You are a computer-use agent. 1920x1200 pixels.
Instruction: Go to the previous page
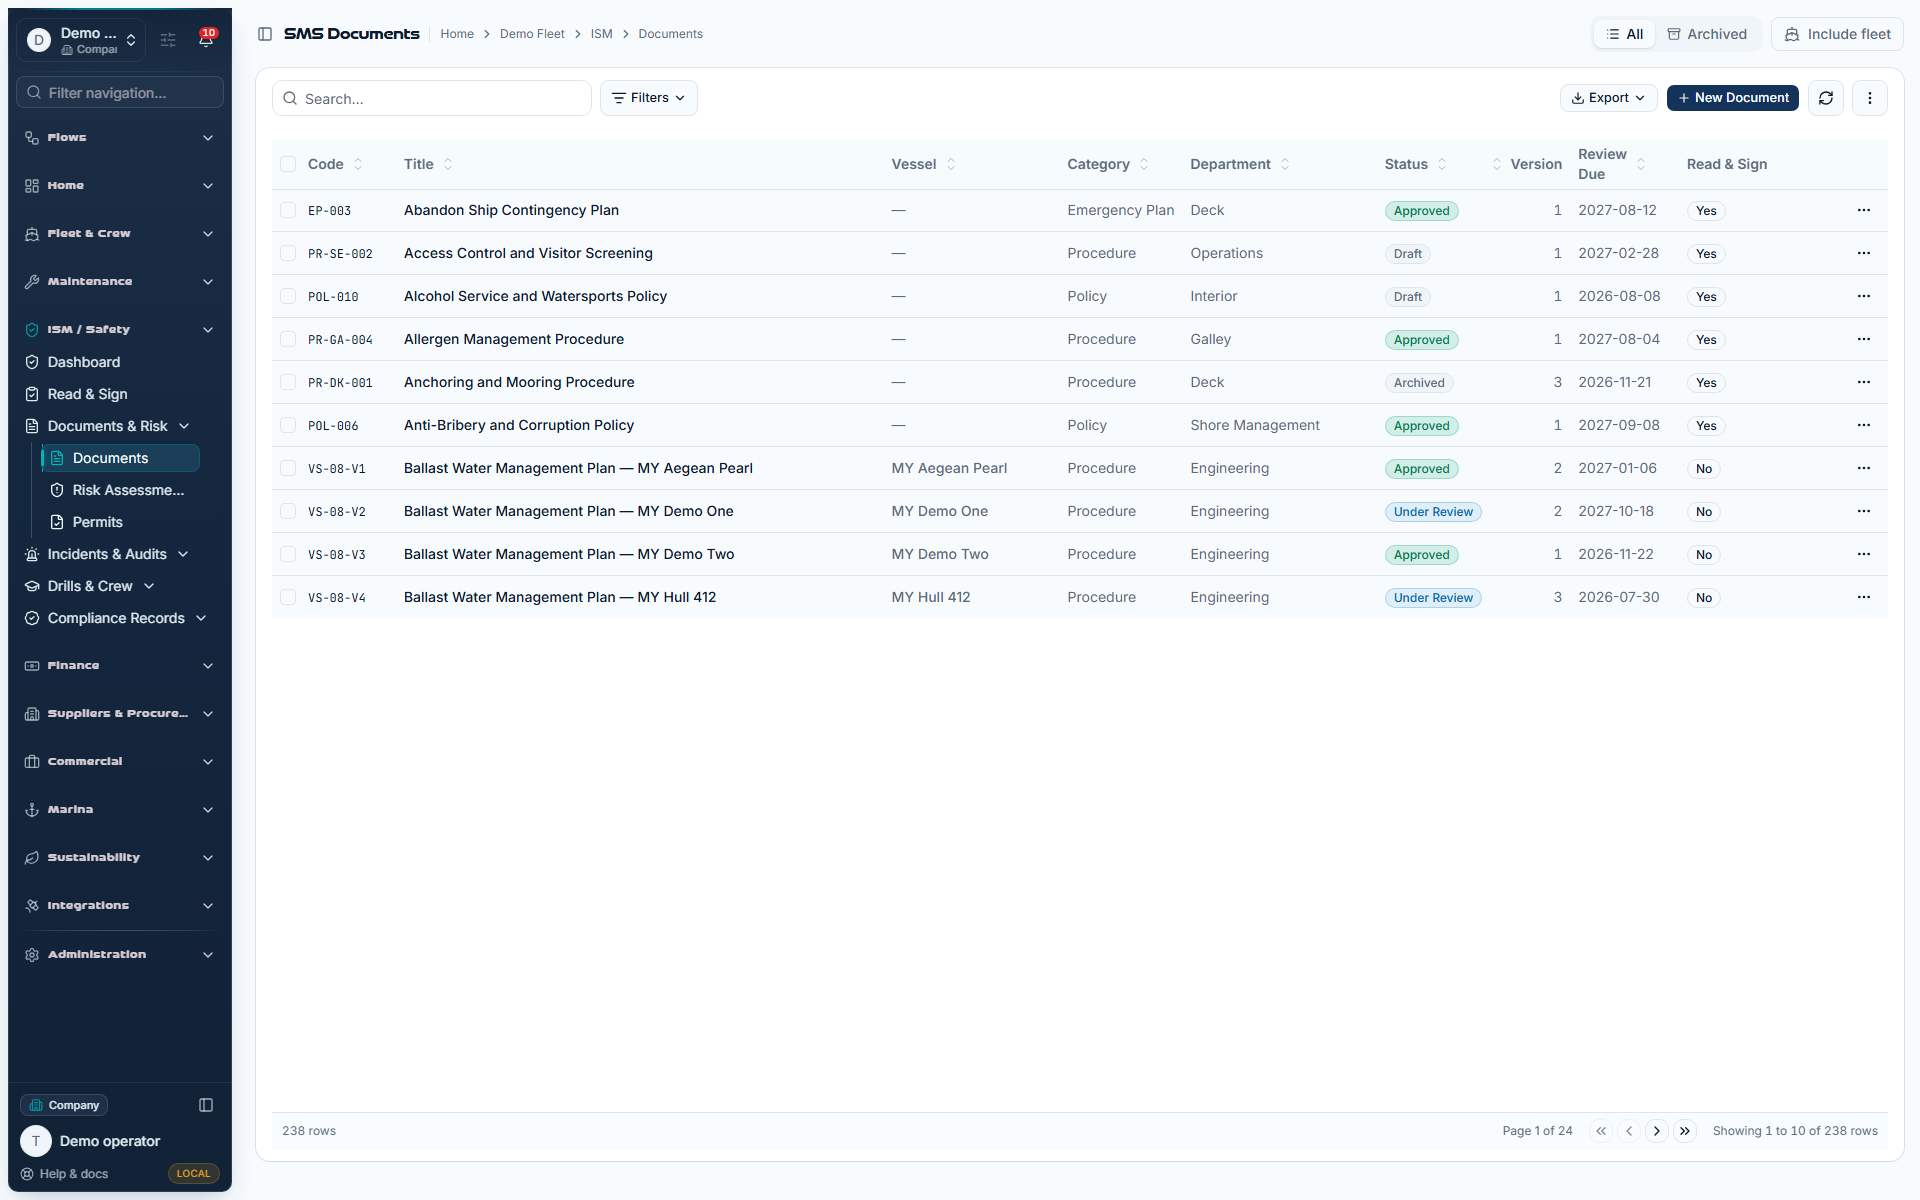click(1629, 1131)
